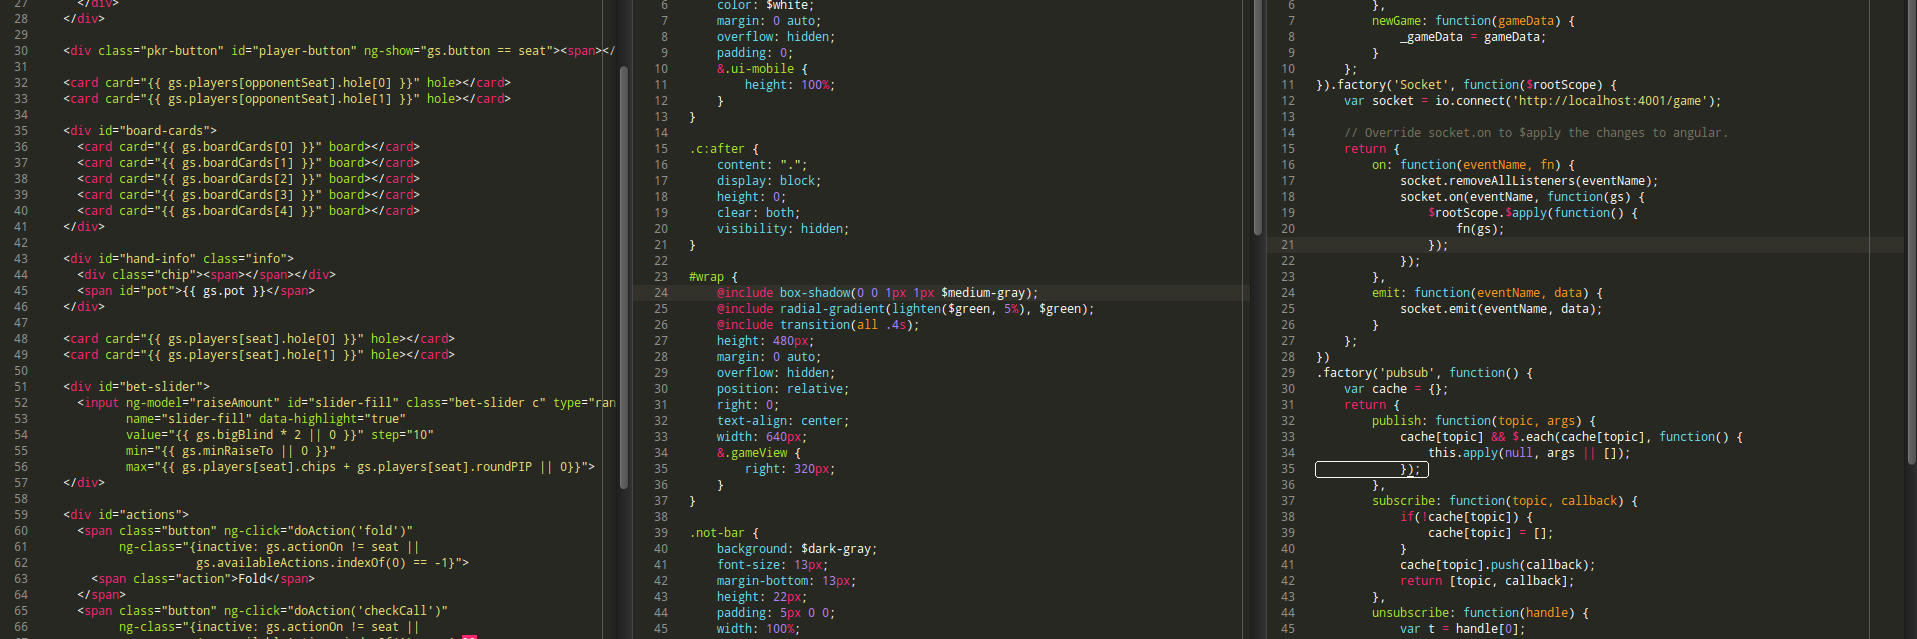This screenshot has width=1917, height=639.
Task: Click the socket.emit(eventName, data) line
Action: pyautogui.click(x=1501, y=309)
